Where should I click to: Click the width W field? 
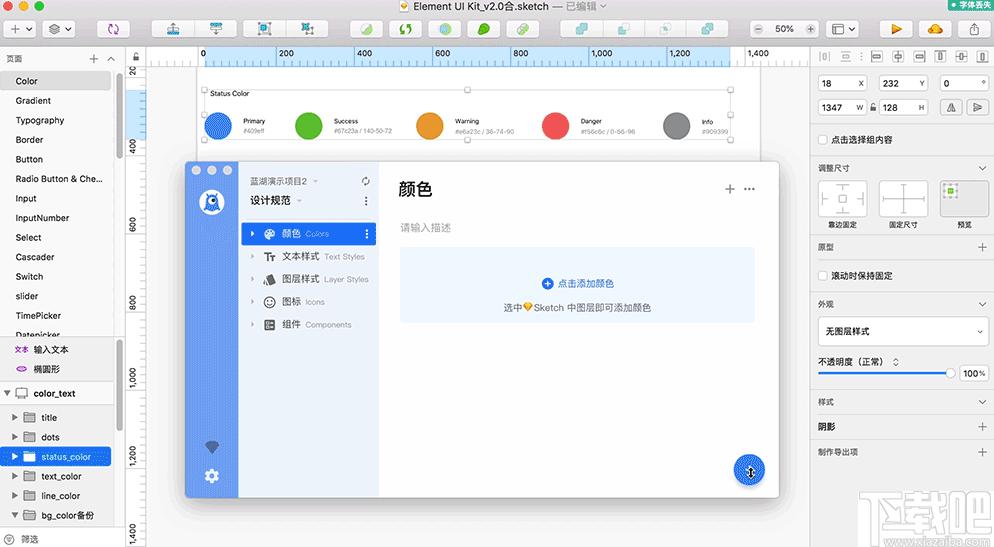click(x=842, y=108)
